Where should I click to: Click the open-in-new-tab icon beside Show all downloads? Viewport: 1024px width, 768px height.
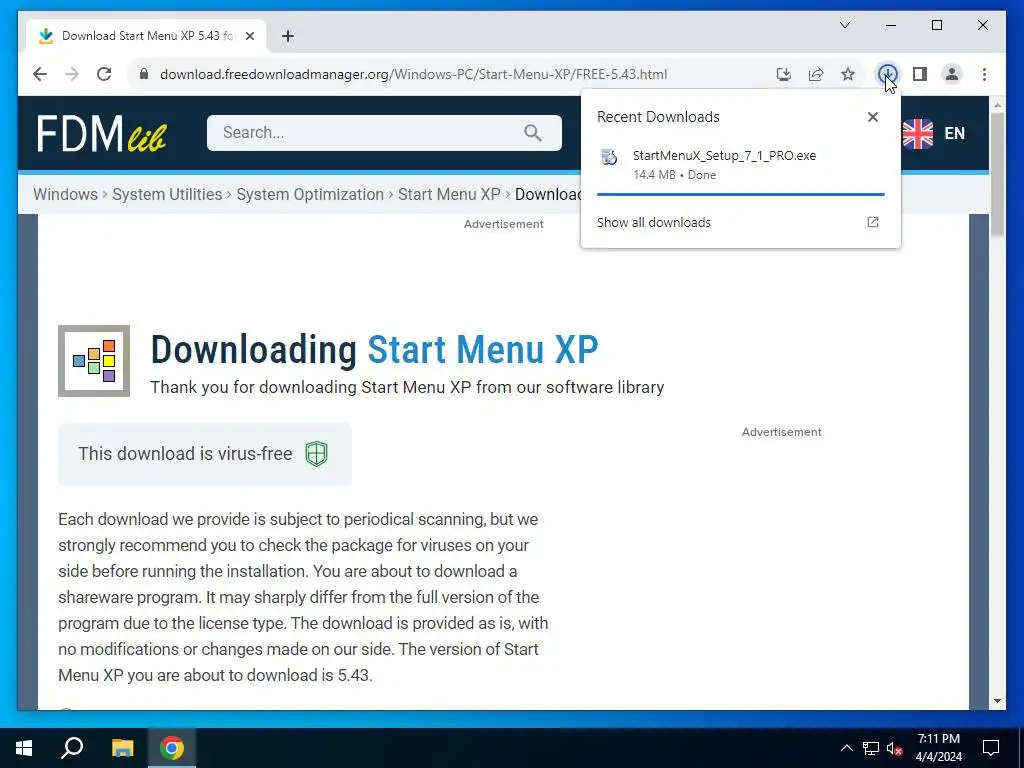(872, 222)
